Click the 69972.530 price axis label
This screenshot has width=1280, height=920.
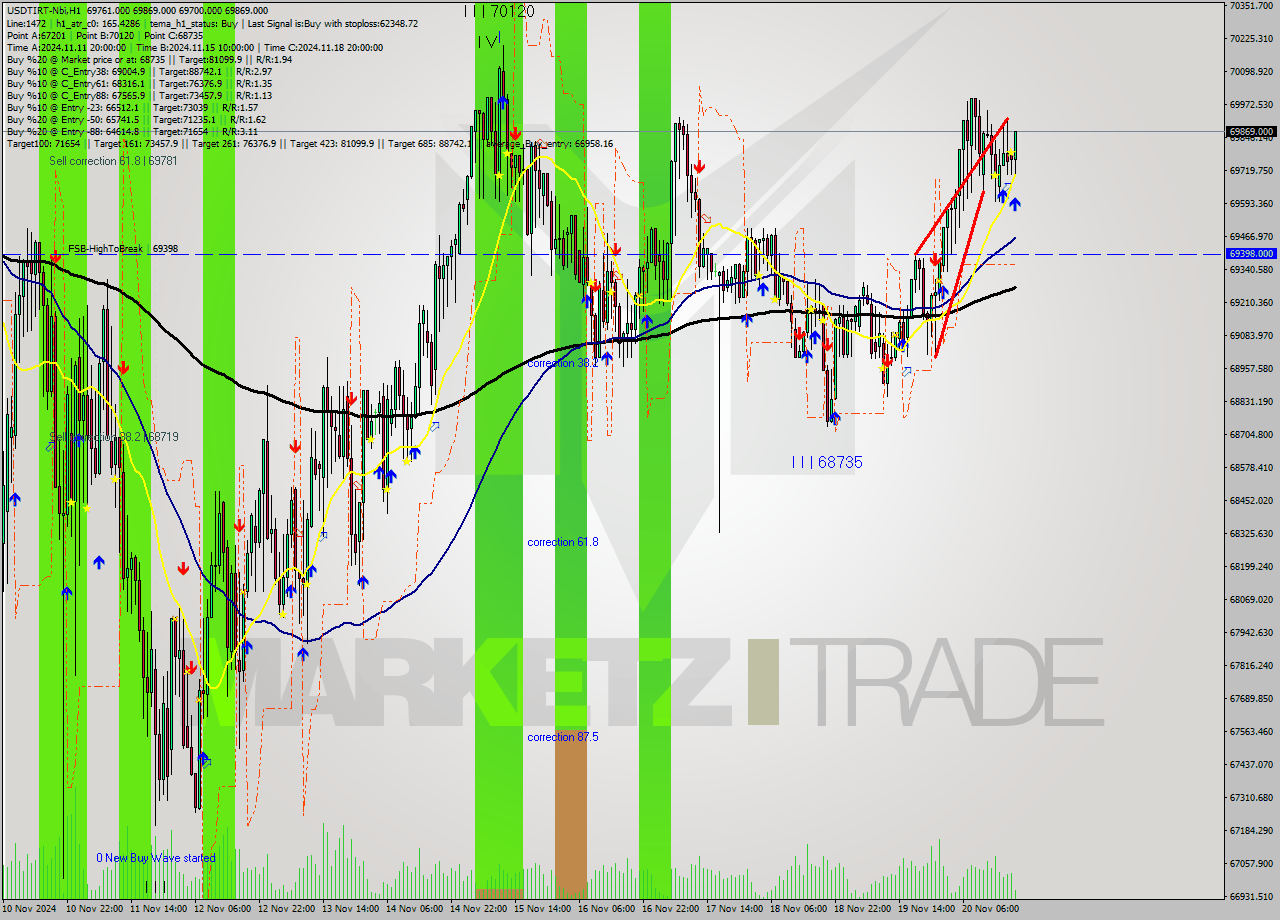[1251, 104]
